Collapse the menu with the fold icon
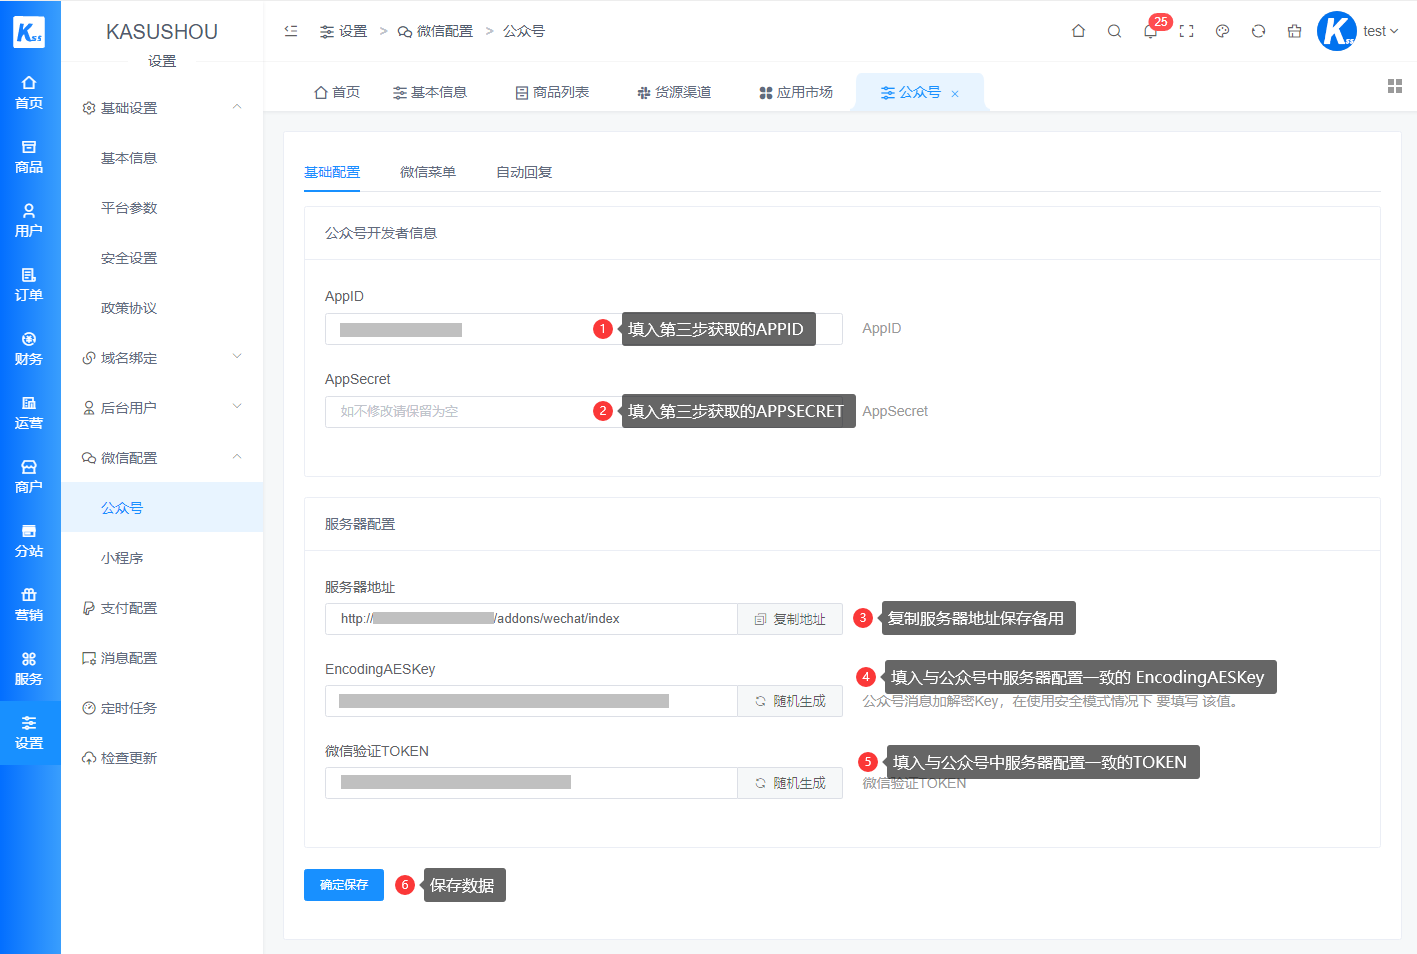The height and width of the screenshot is (954, 1417). coord(291,31)
